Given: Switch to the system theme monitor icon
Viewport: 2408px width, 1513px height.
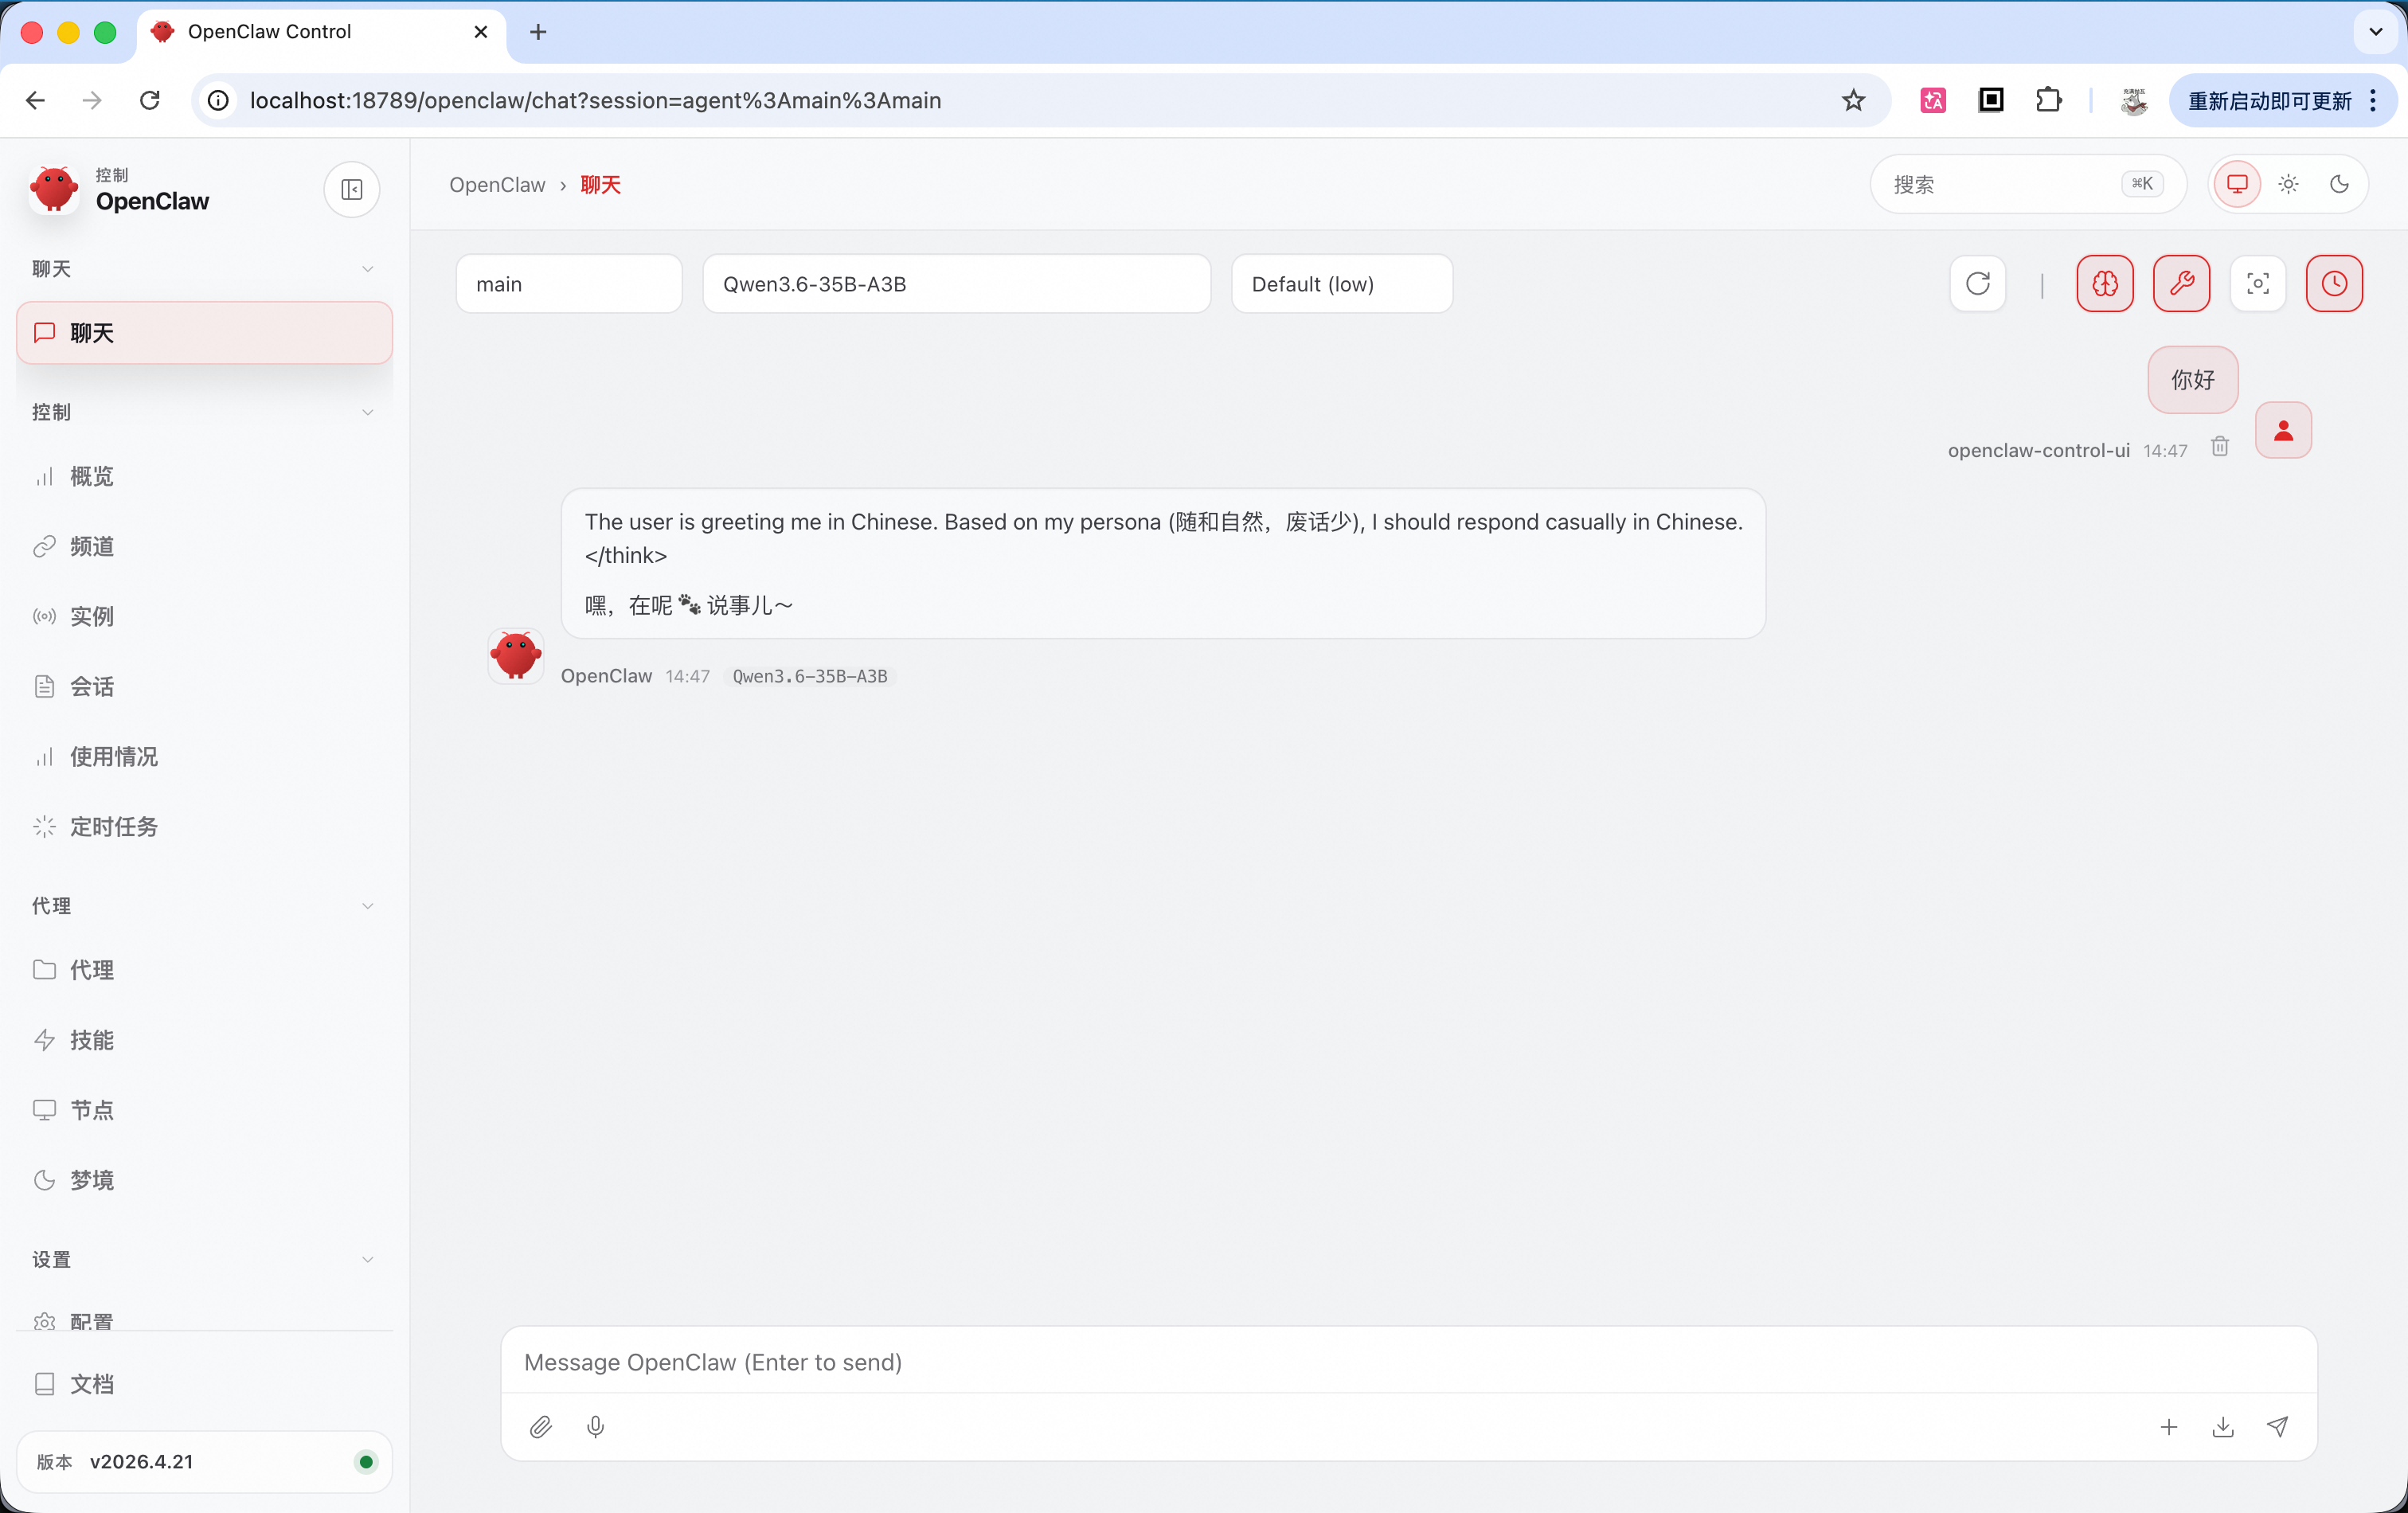Looking at the screenshot, I should (x=2237, y=184).
